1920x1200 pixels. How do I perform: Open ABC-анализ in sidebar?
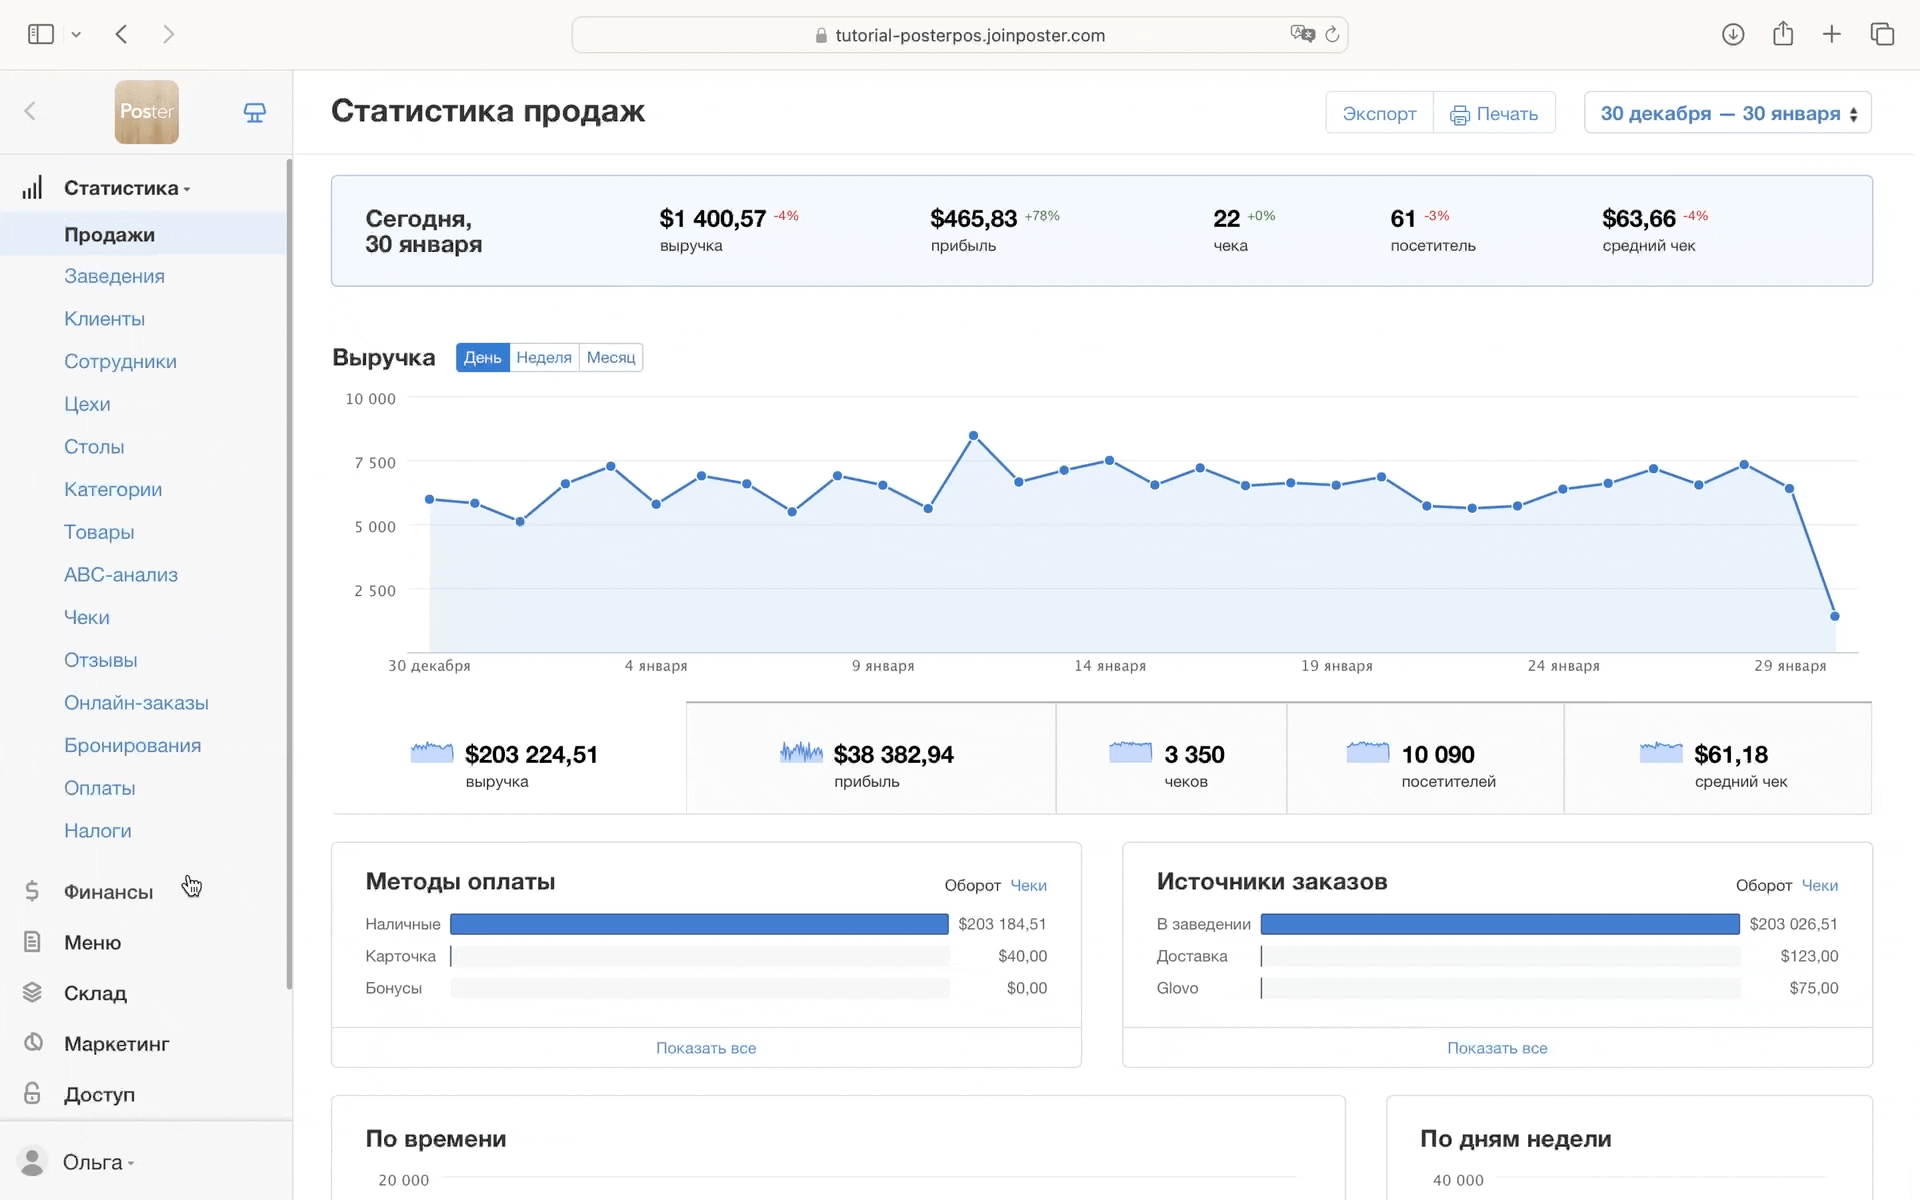pyautogui.click(x=121, y=575)
